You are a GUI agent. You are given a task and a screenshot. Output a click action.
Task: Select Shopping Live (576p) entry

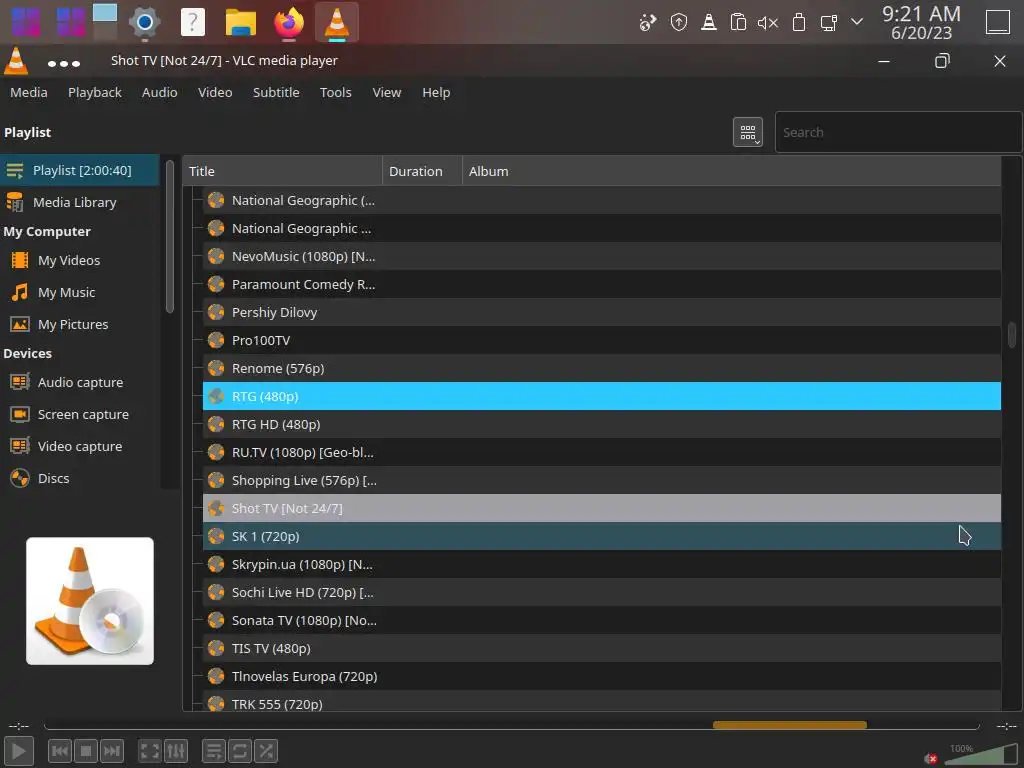[x=601, y=481]
